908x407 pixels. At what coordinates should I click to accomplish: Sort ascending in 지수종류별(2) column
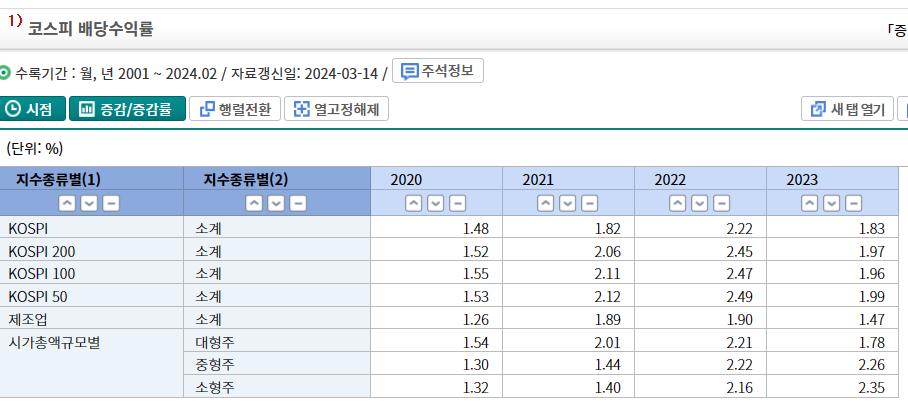(x=254, y=203)
